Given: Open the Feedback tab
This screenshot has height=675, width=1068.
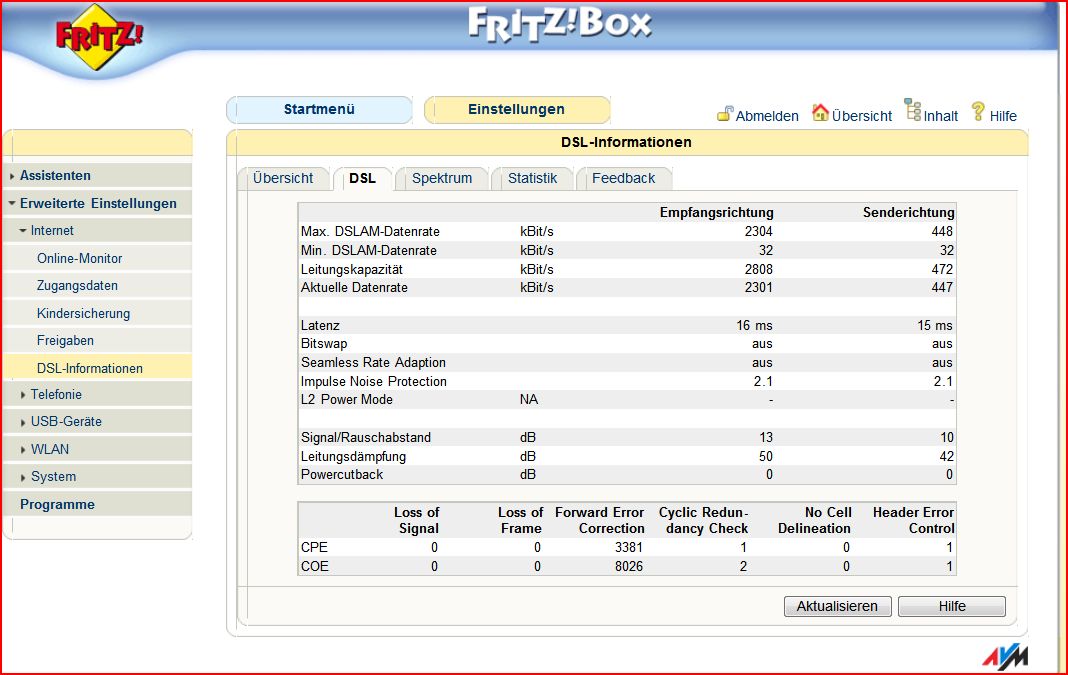Looking at the screenshot, I should click(623, 178).
